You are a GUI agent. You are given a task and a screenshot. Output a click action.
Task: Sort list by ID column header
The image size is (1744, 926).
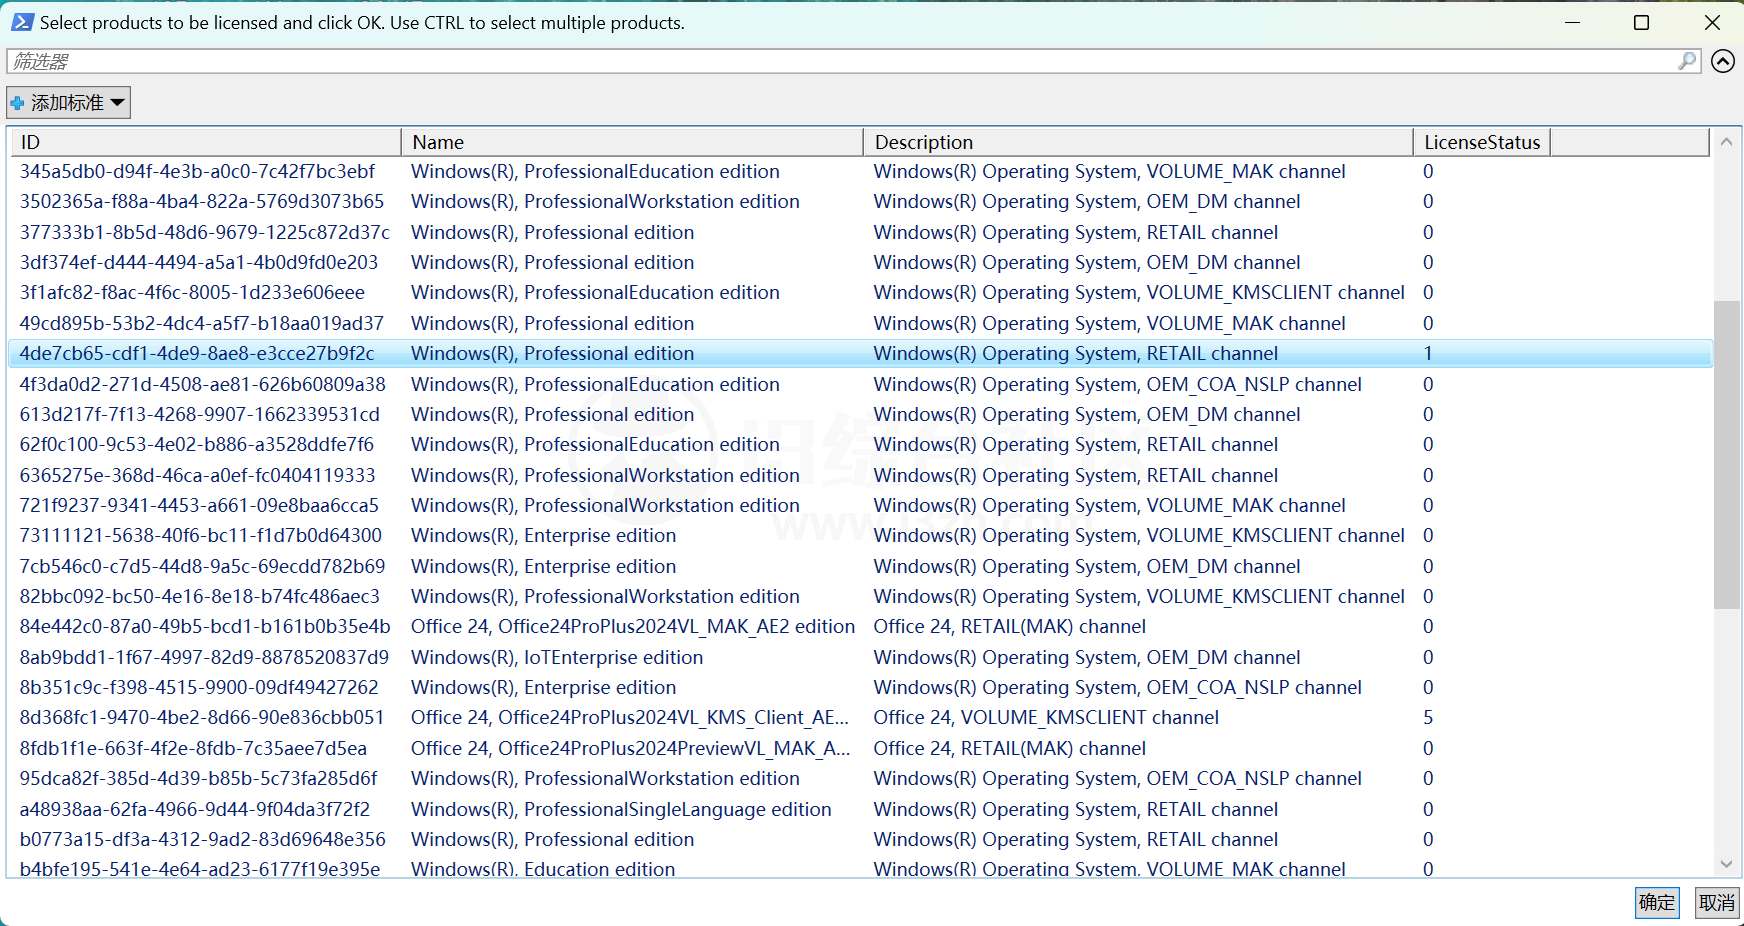click(x=205, y=142)
